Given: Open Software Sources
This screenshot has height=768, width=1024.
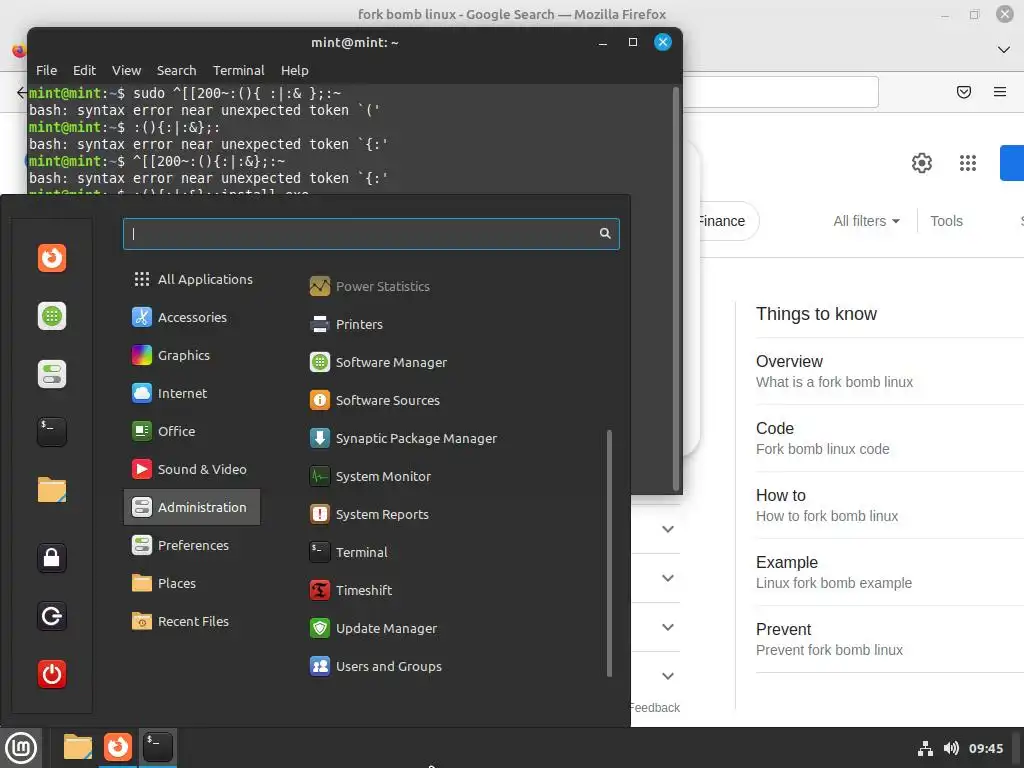Looking at the screenshot, I should point(375,400).
